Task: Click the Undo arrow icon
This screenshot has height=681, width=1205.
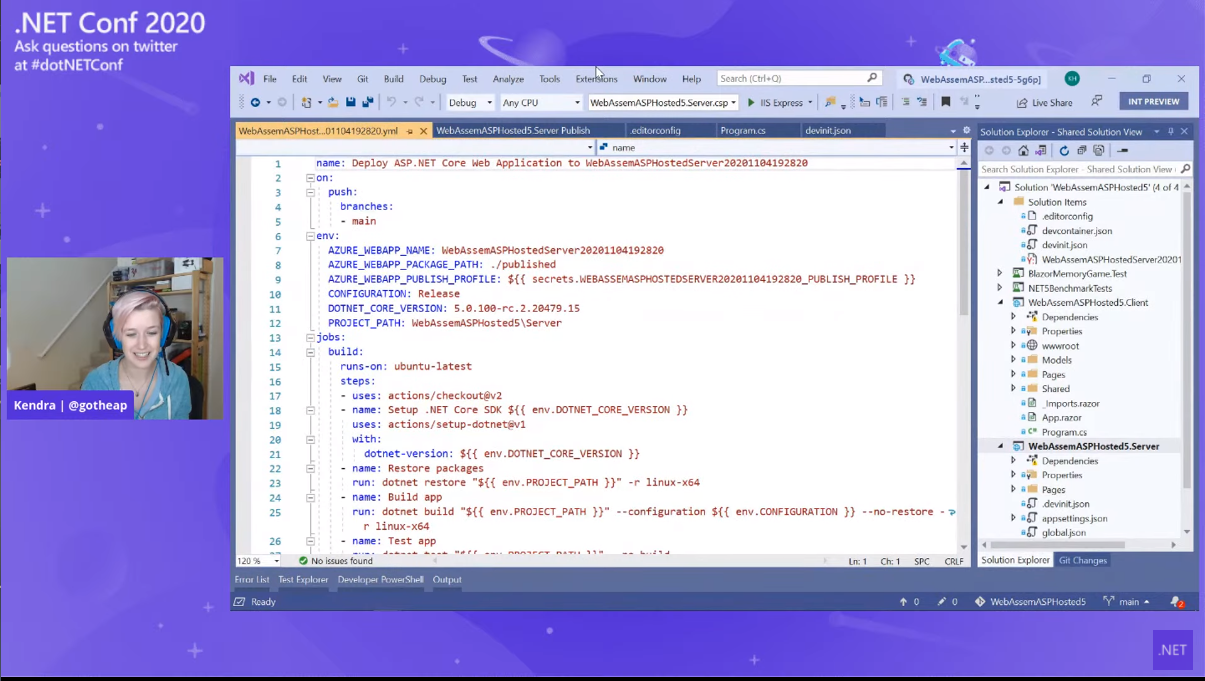Action: point(391,102)
